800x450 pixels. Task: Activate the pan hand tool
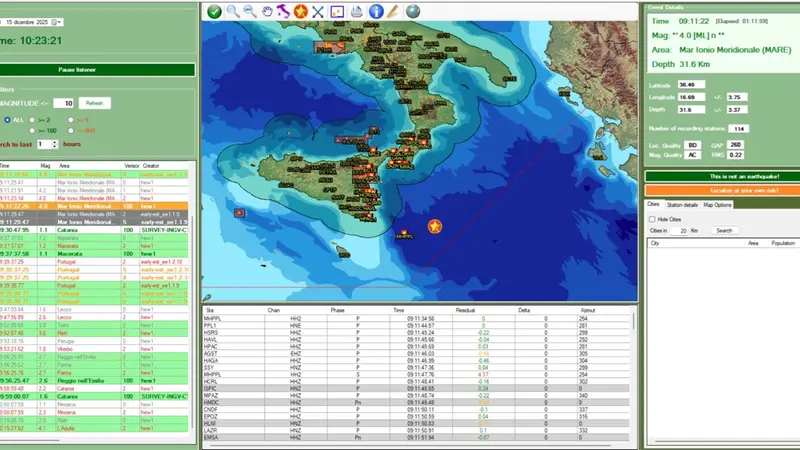[267, 12]
